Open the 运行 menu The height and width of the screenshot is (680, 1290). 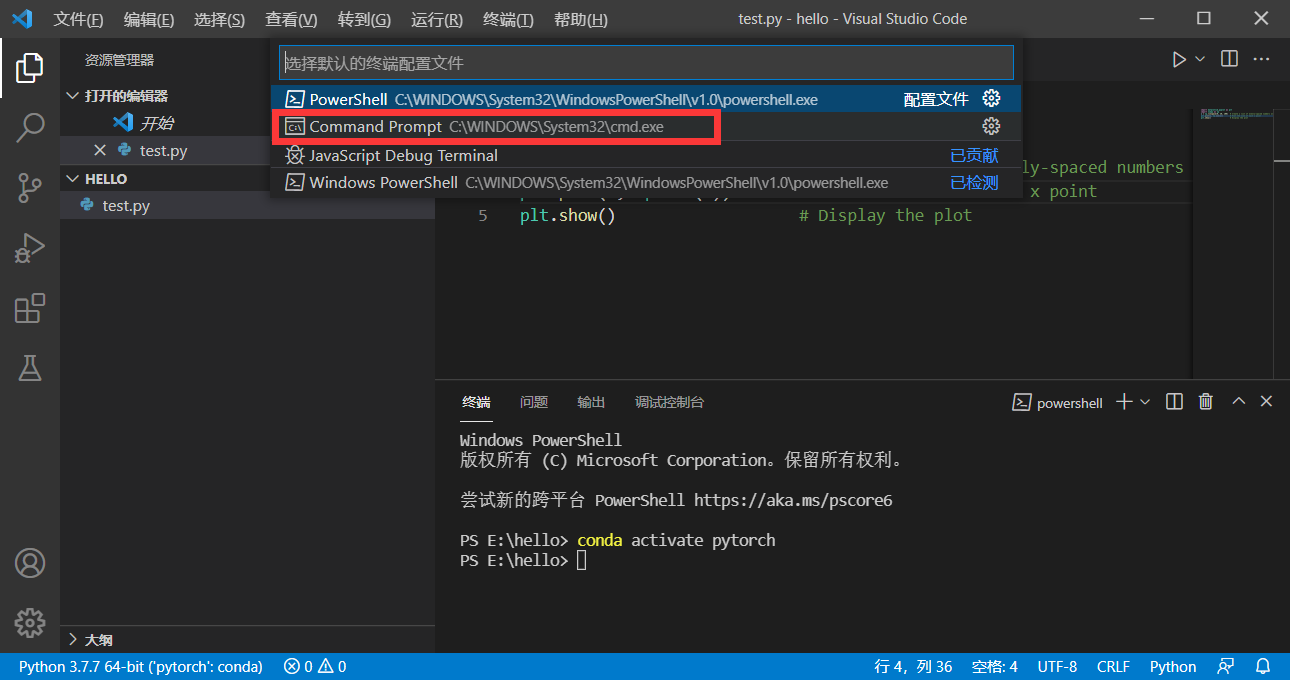[x=436, y=19]
